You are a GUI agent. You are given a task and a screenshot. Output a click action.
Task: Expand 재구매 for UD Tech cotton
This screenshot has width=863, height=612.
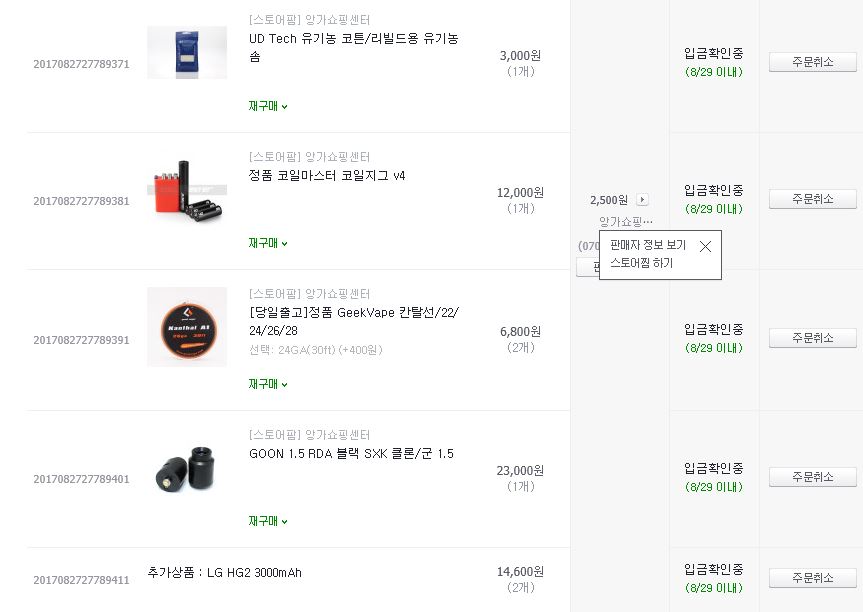(268, 106)
